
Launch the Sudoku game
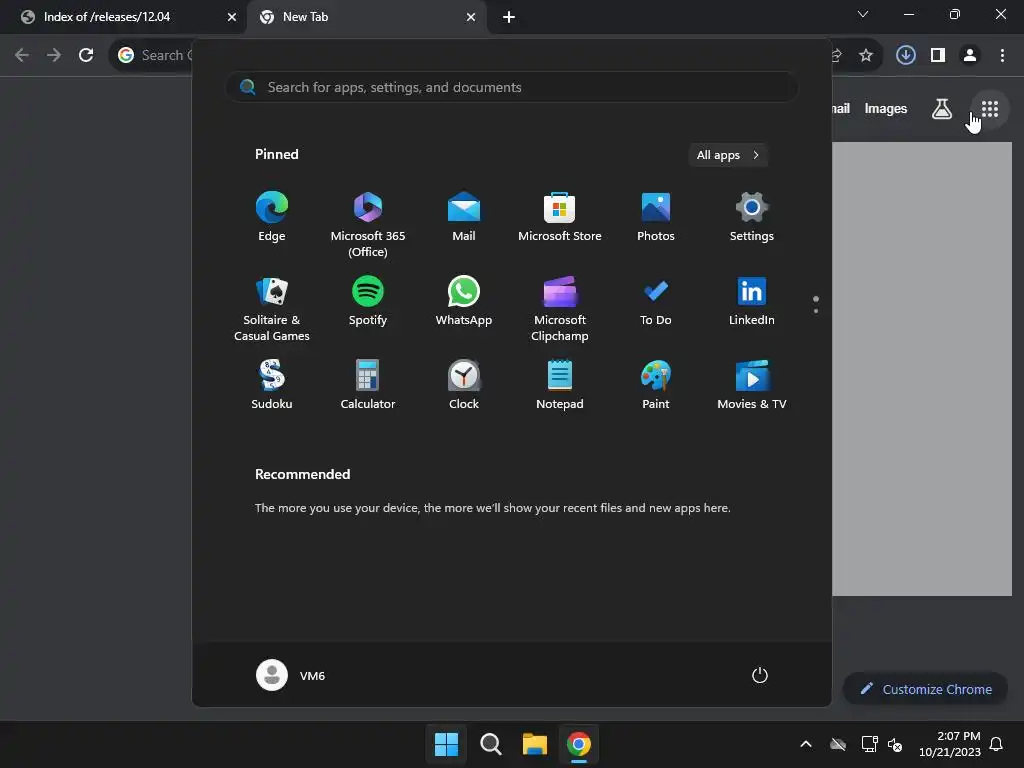(272, 385)
